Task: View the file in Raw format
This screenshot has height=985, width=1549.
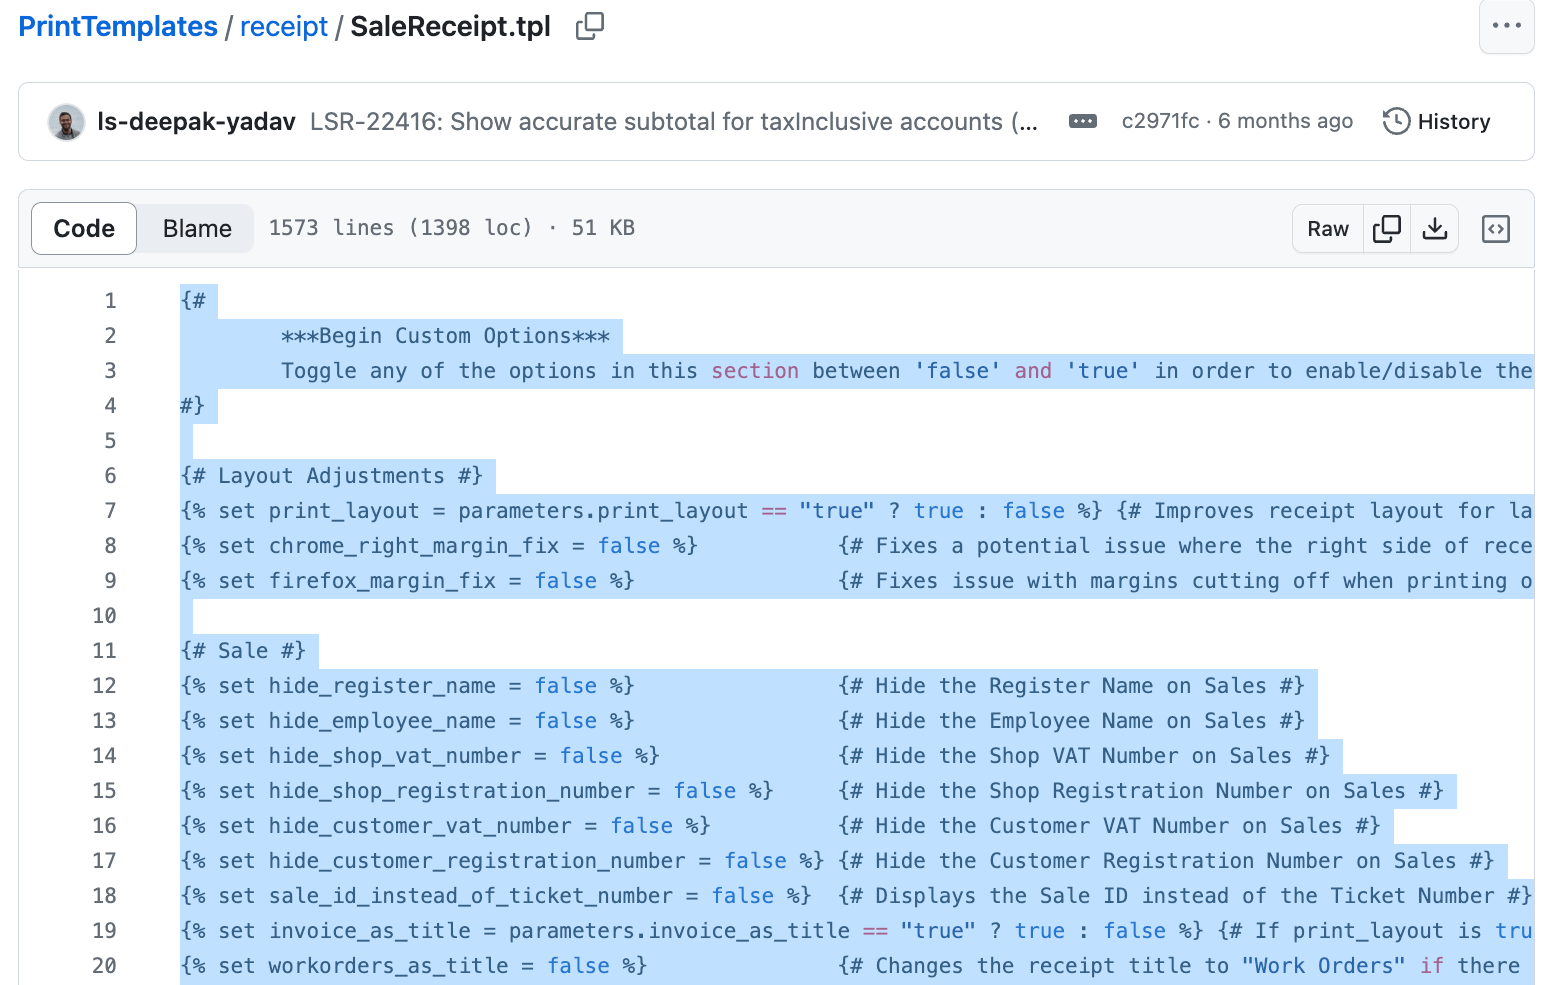Action: tap(1327, 228)
